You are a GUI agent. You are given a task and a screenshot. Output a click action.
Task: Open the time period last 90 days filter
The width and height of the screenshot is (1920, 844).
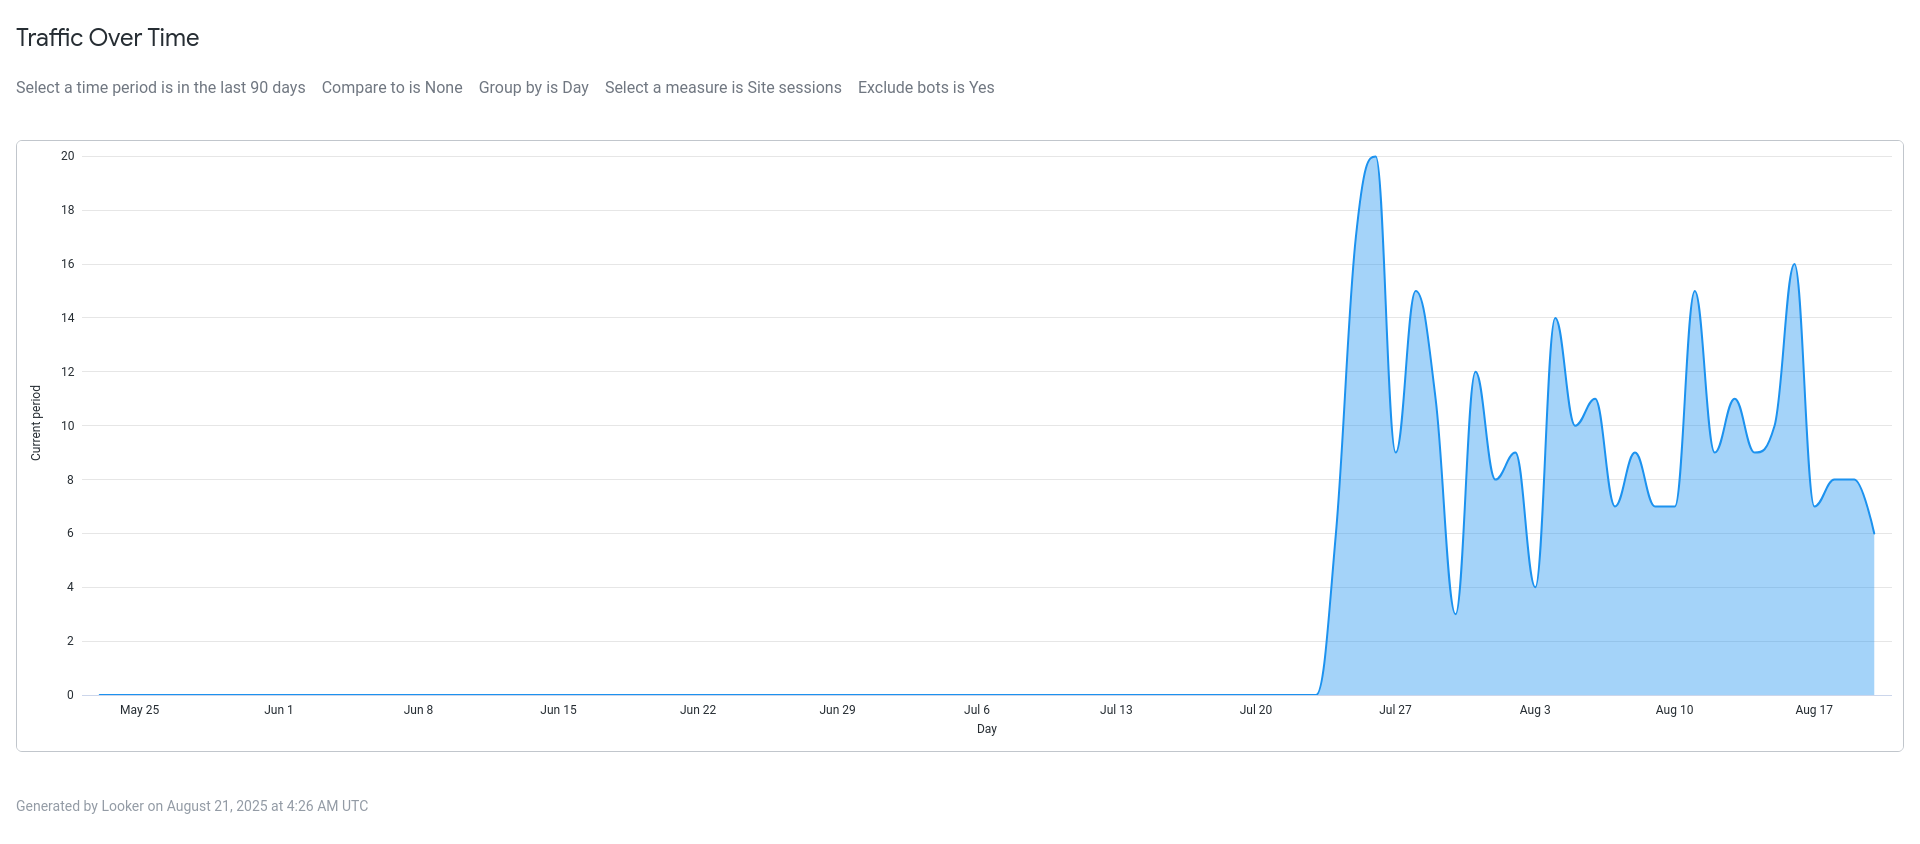point(161,88)
